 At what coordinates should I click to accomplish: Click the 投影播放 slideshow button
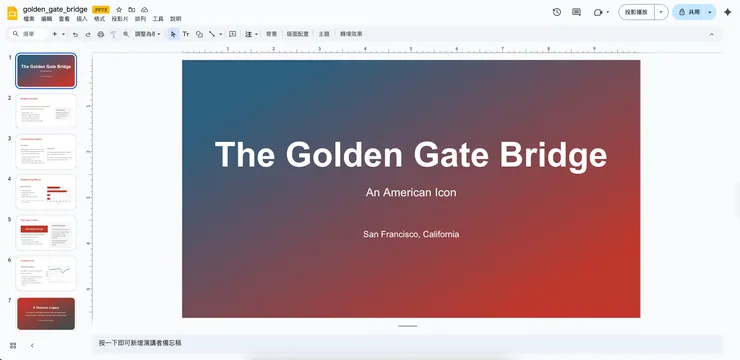pyautogui.click(x=637, y=12)
